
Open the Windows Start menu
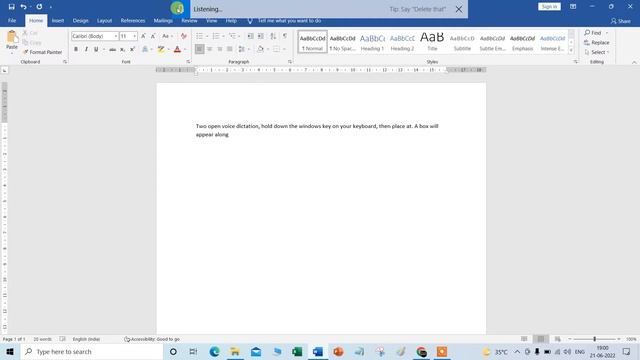[x=10, y=351]
